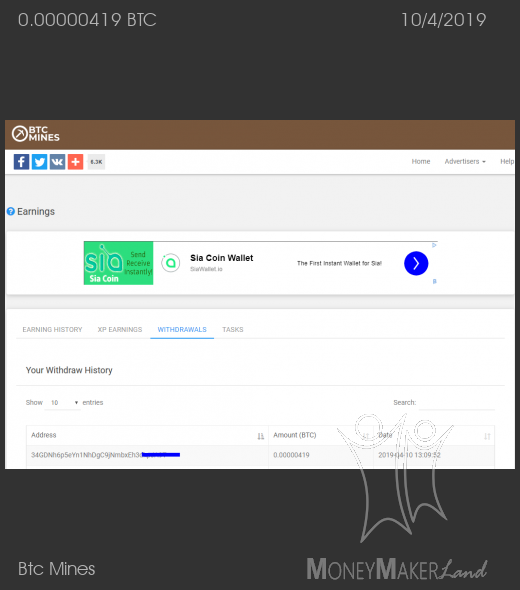
Task: Open the orange plus share icon
Action: tap(75, 162)
